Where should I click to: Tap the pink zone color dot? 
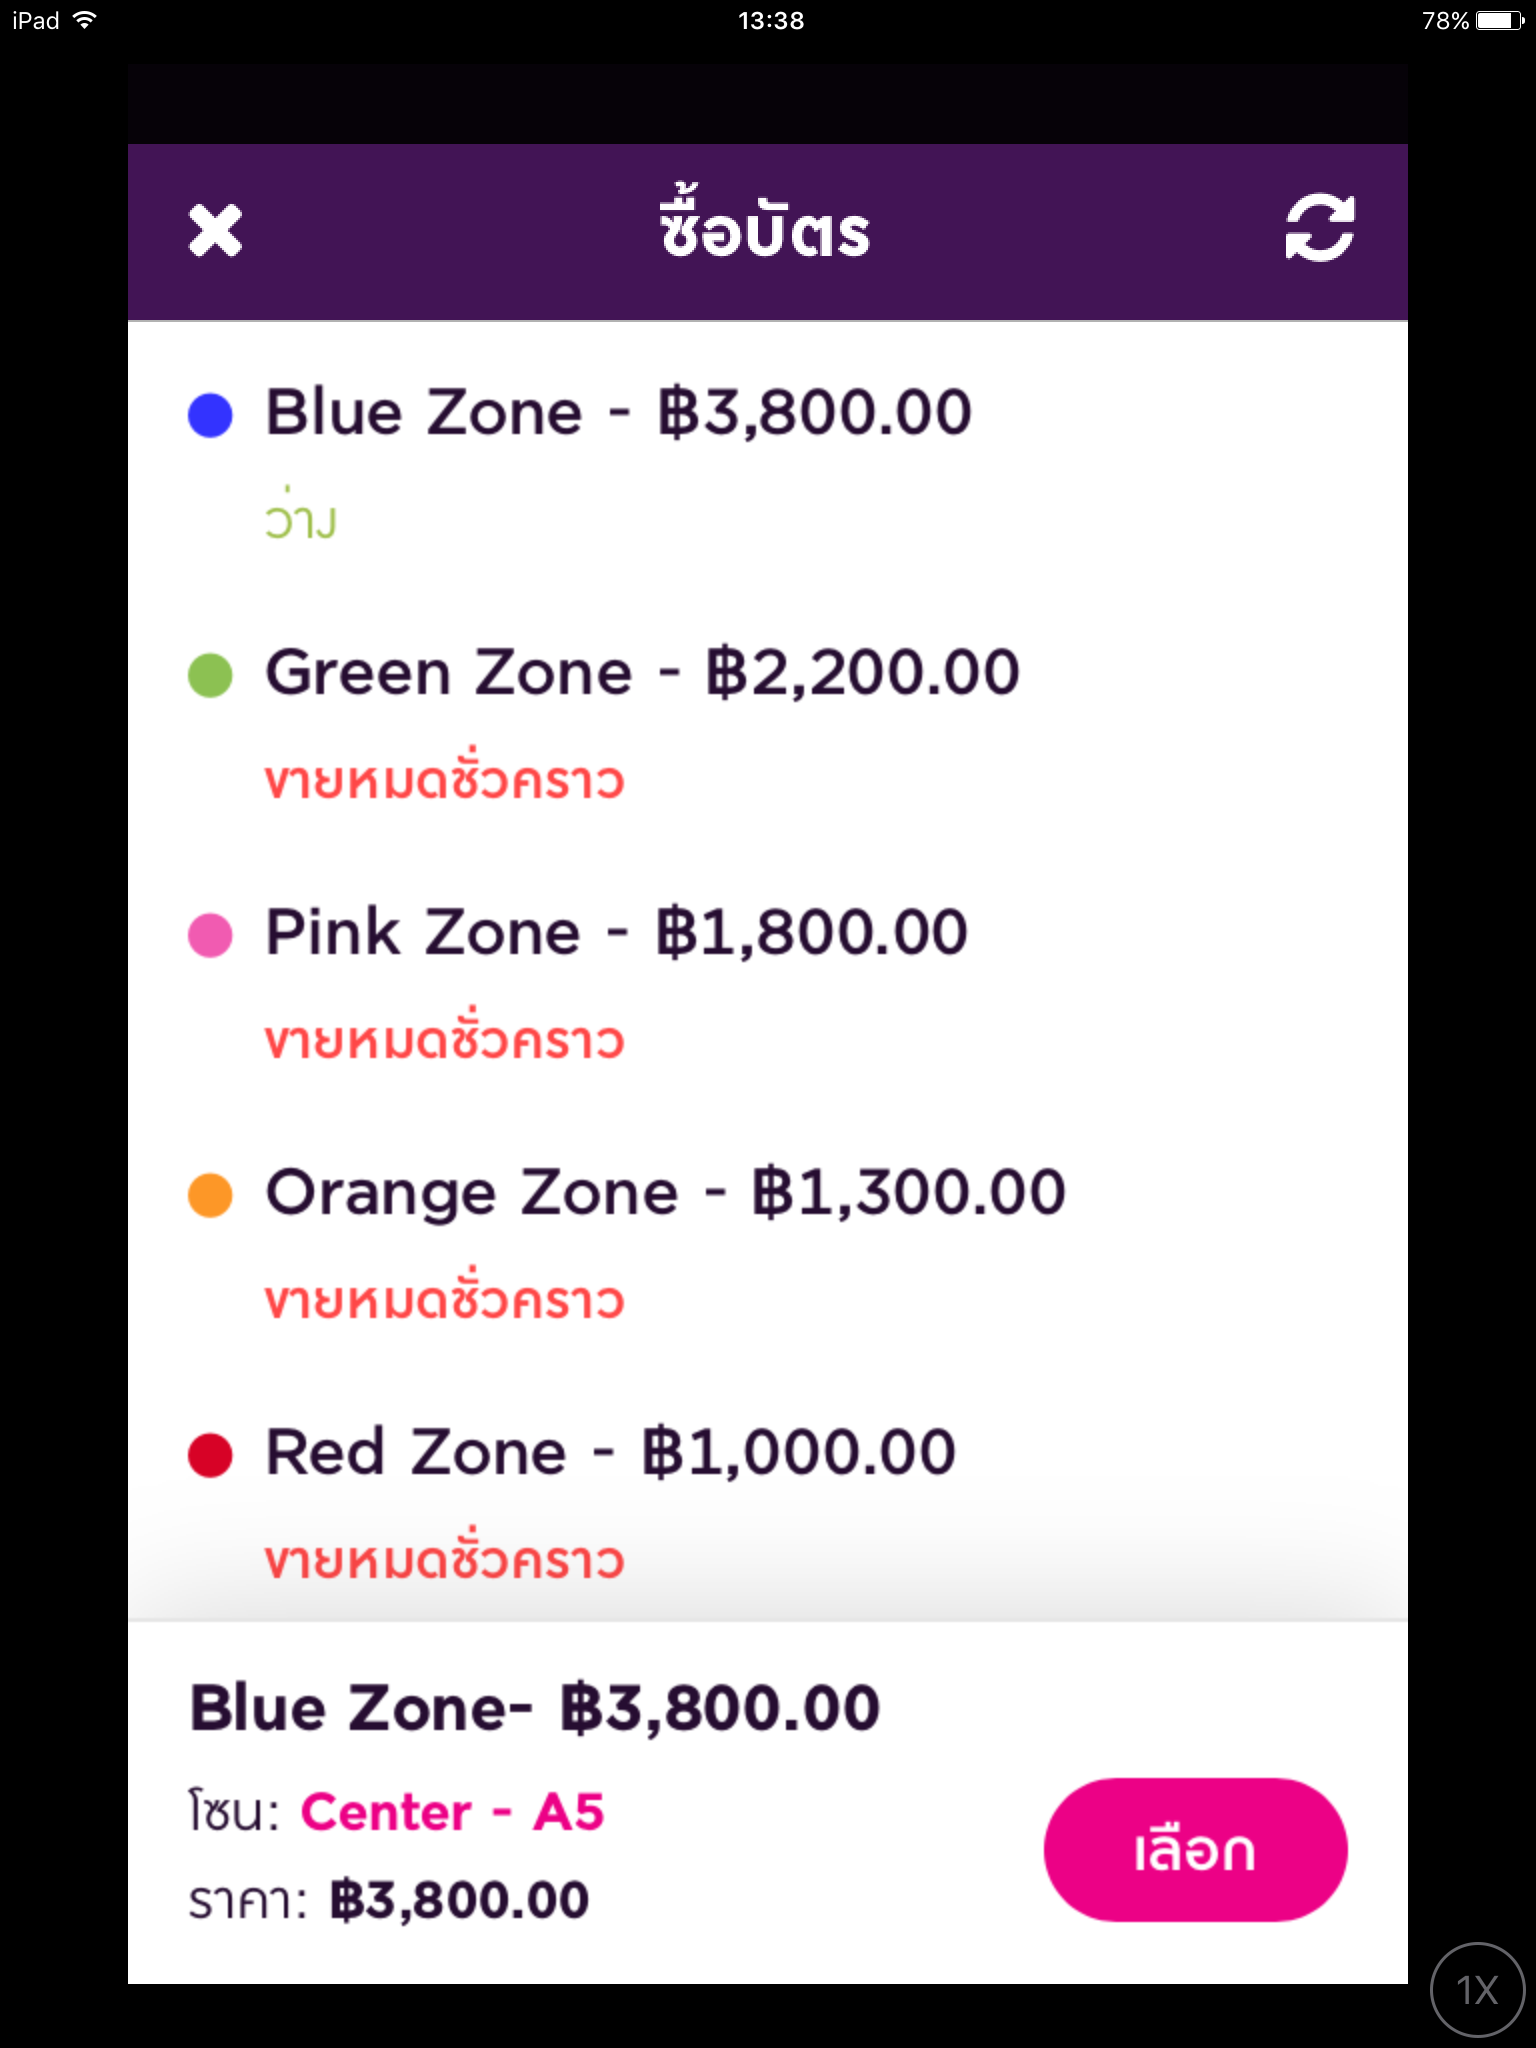click(210, 934)
